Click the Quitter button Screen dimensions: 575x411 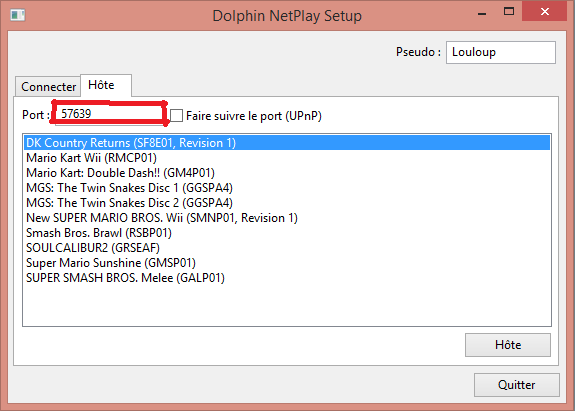[x=517, y=385]
